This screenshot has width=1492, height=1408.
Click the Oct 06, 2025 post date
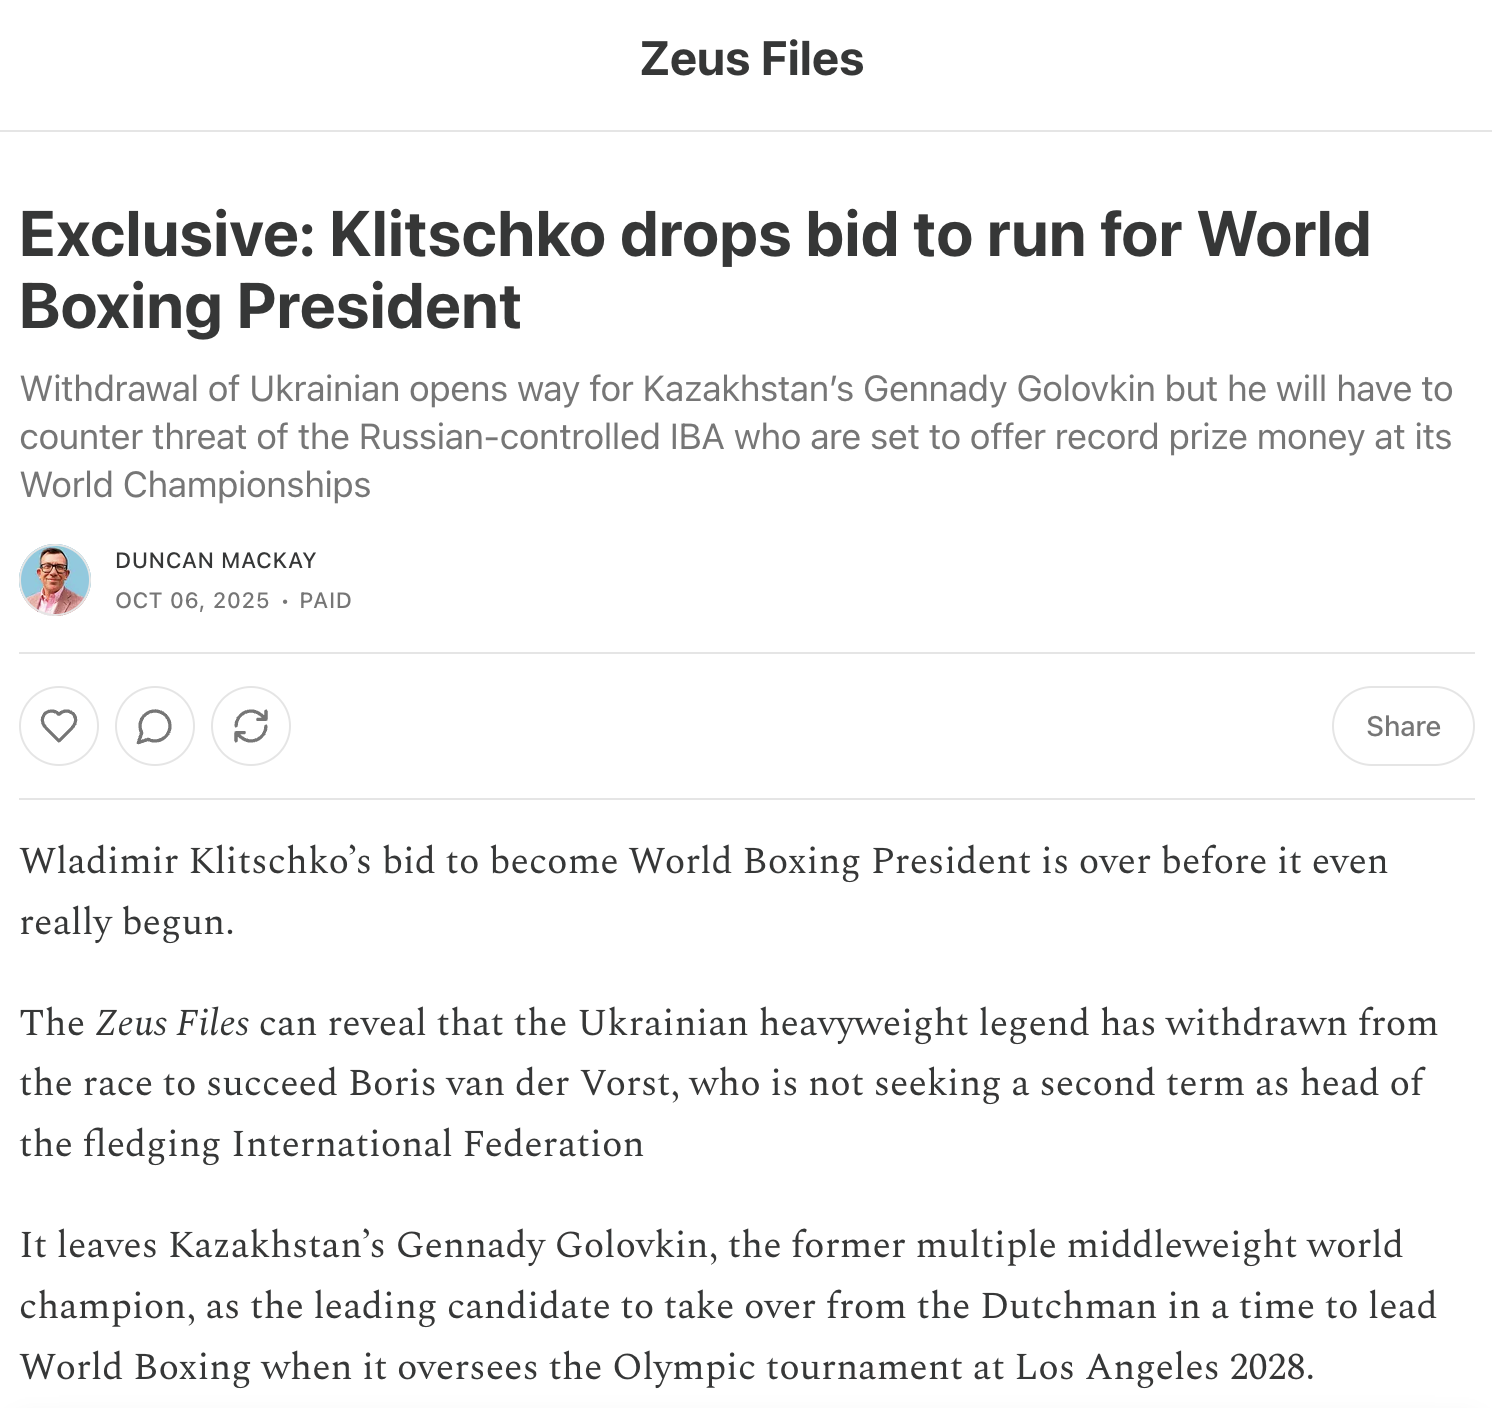[x=192, y=600]
